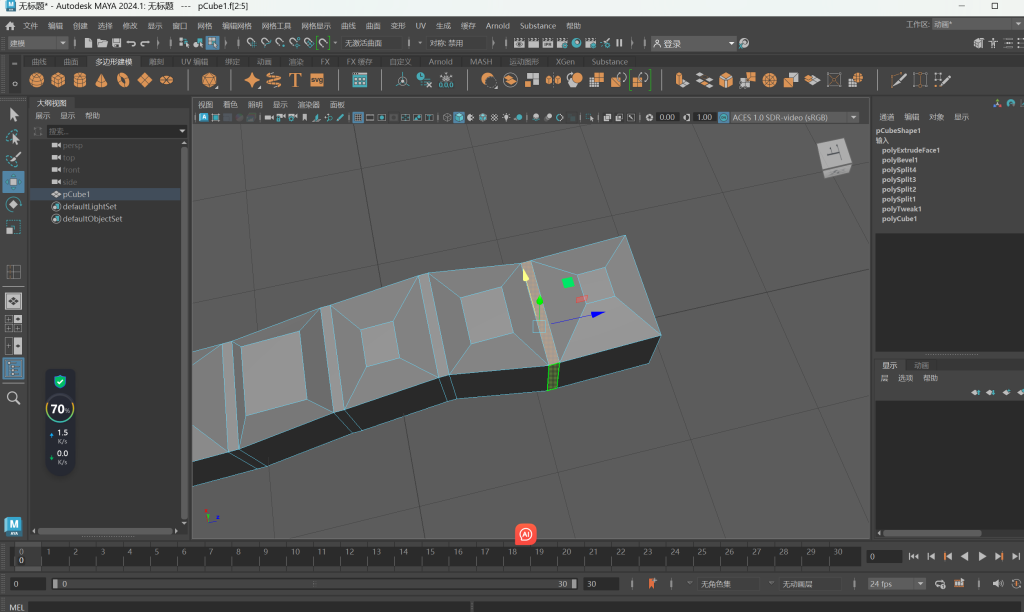Screen dimensions: 1024x612
Task: Open the symmetry setting dropdown
Action: click(457, 43)
